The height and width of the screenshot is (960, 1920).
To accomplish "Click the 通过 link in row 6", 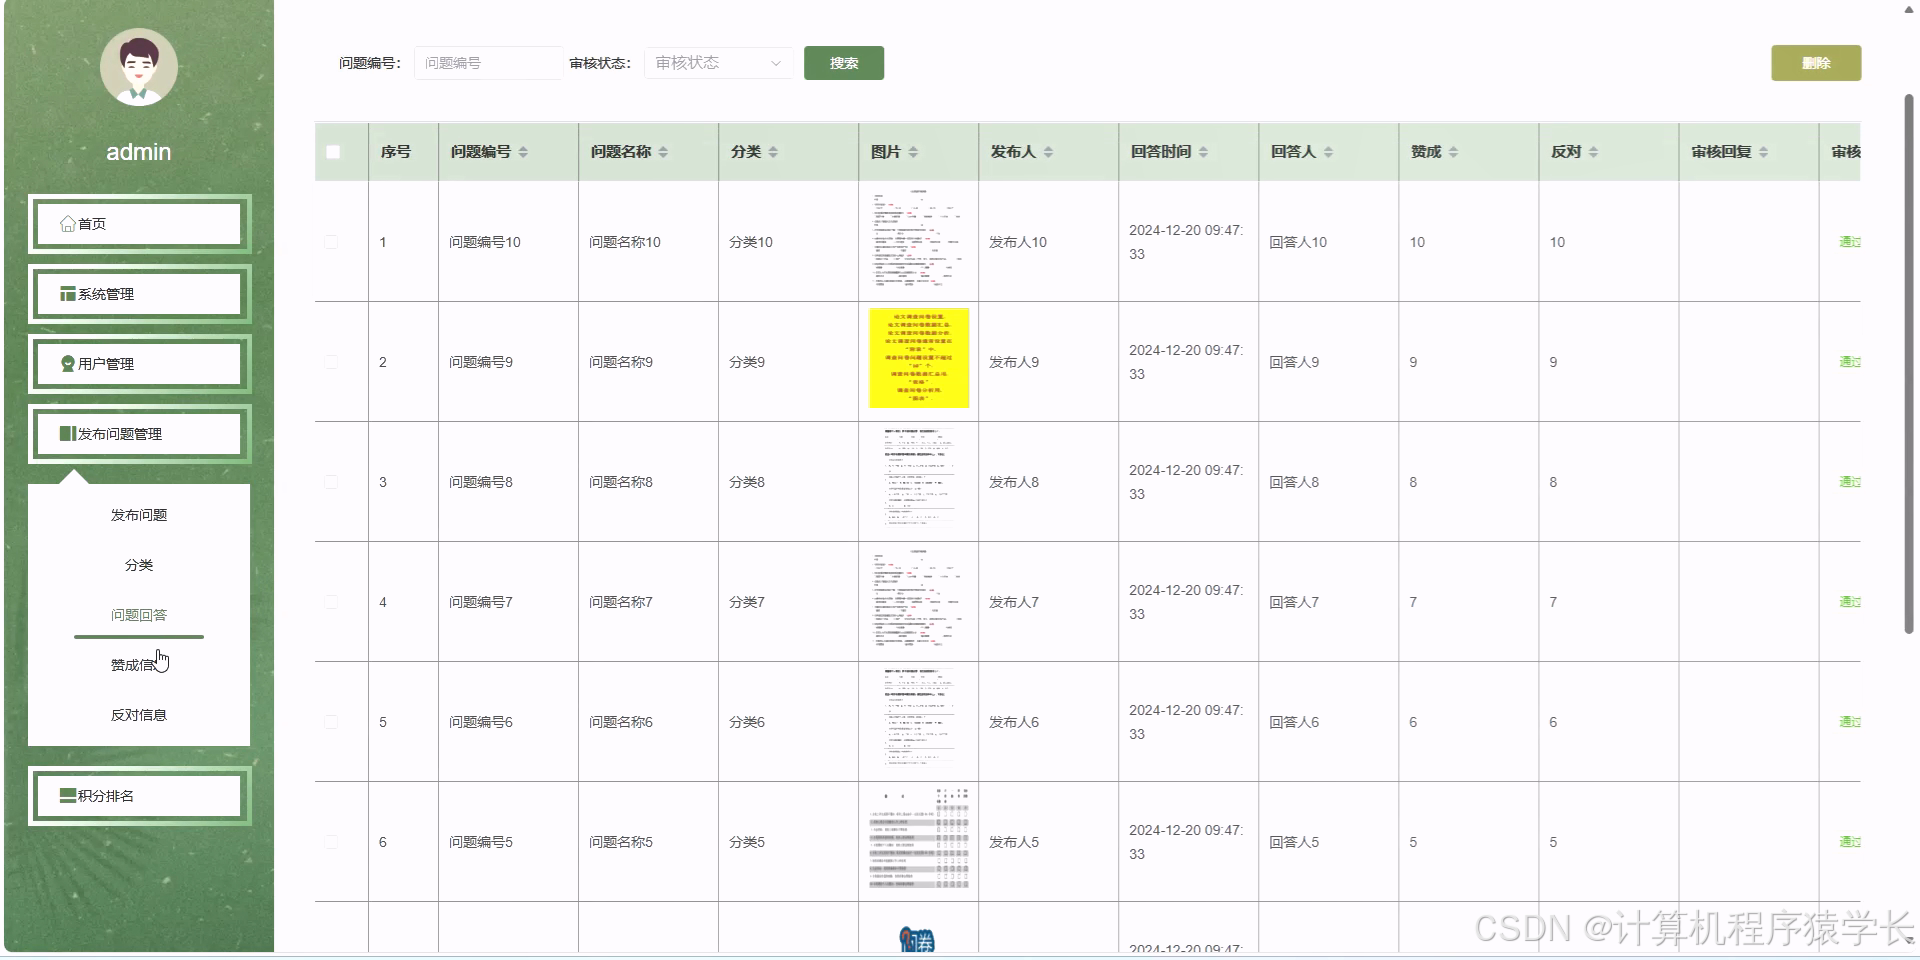I will coord(1850,842).
